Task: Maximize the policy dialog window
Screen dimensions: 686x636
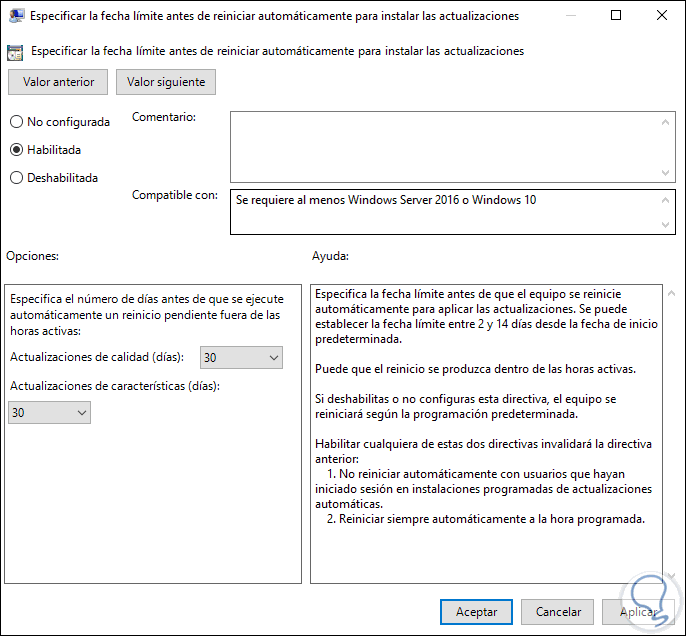Action: (616, 15)
